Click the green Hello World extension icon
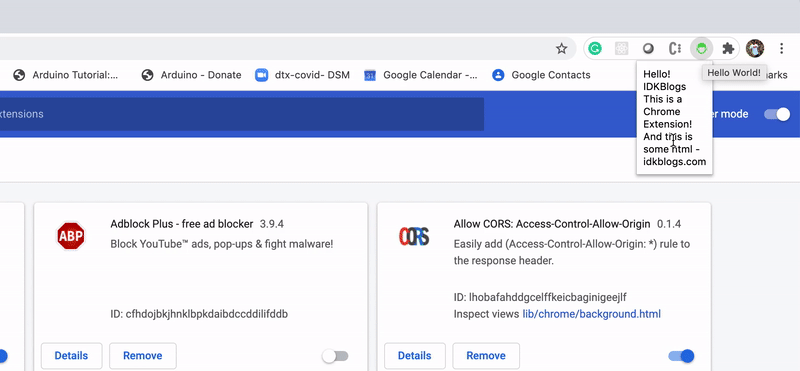The image size is (800, 371). [x=702, y=48]
